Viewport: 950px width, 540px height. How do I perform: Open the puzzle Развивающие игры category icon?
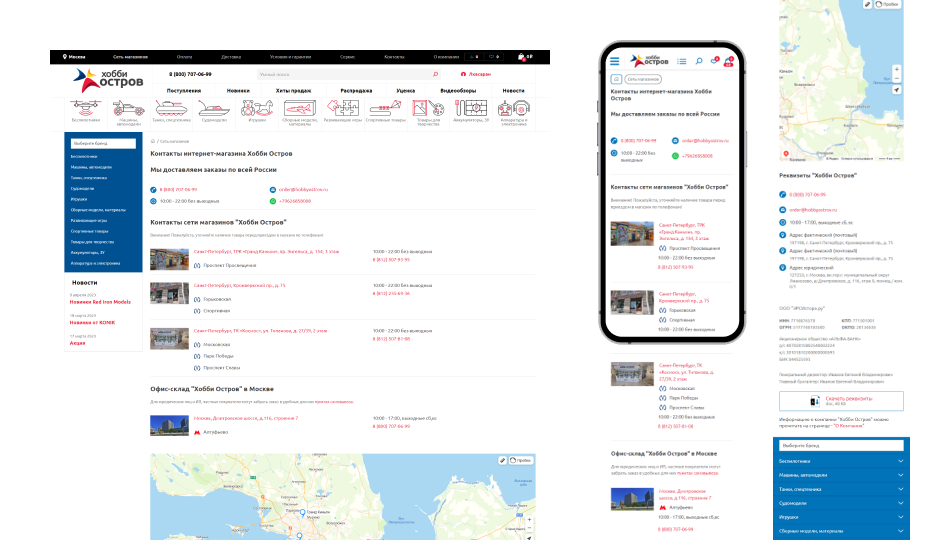pos(342,108)
